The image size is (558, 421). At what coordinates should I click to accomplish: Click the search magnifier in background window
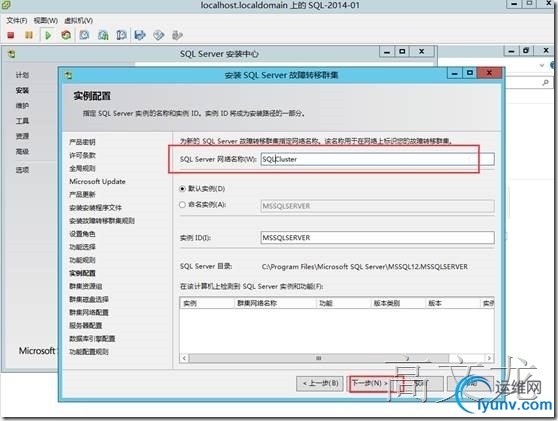pos(545,83)
